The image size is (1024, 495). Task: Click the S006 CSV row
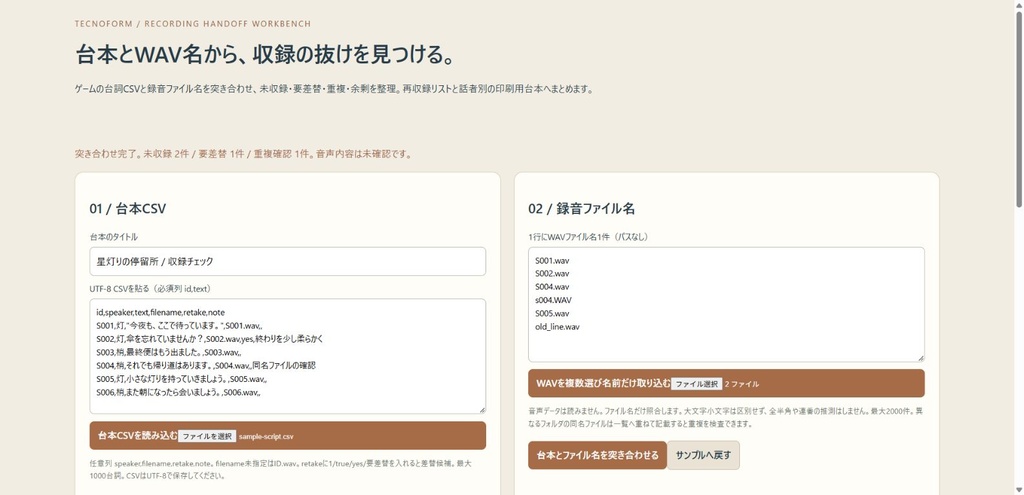[x=179, y=392]
